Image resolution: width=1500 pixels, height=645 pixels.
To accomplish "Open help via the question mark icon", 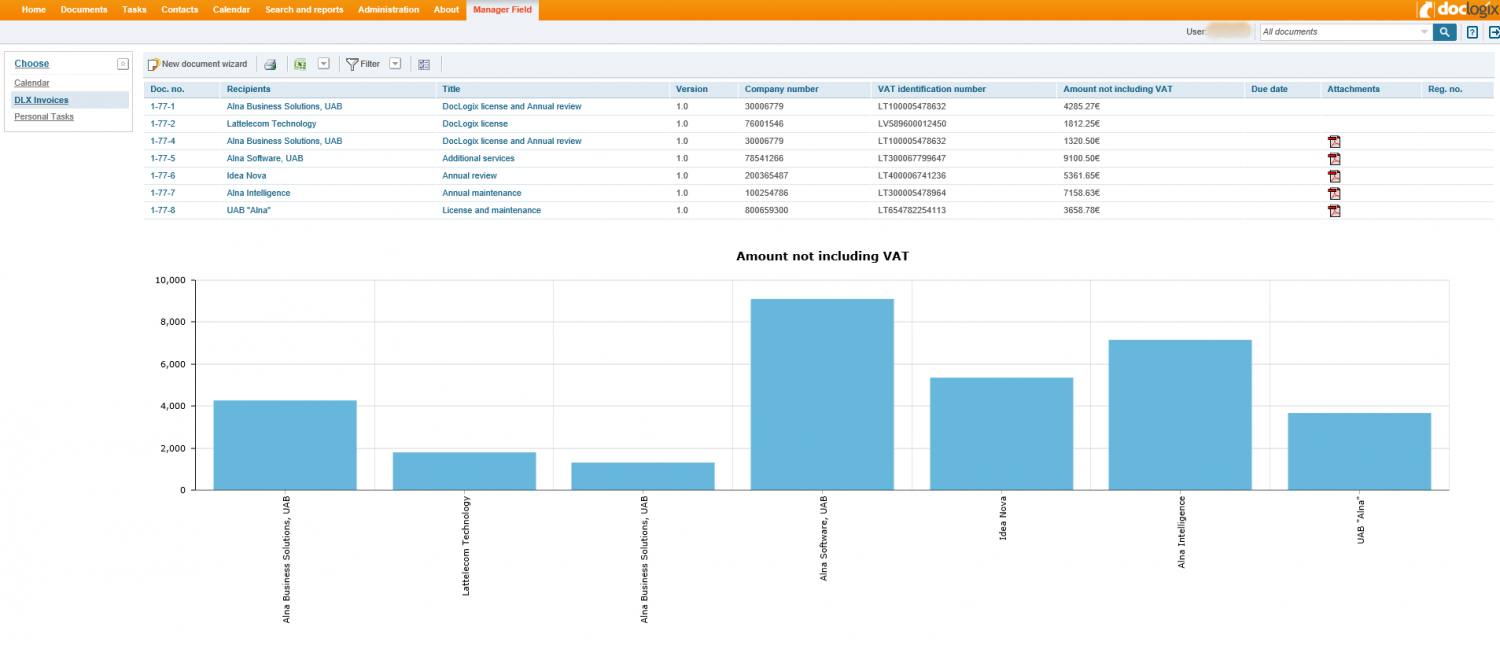I will (1472, 32).
